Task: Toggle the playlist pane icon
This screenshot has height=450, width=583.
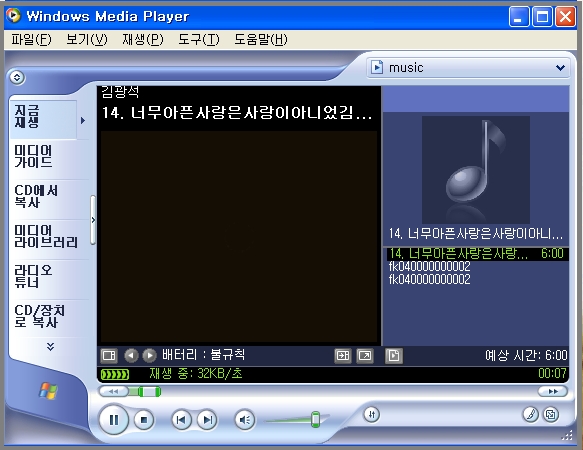Action: (x=394, y=356)
